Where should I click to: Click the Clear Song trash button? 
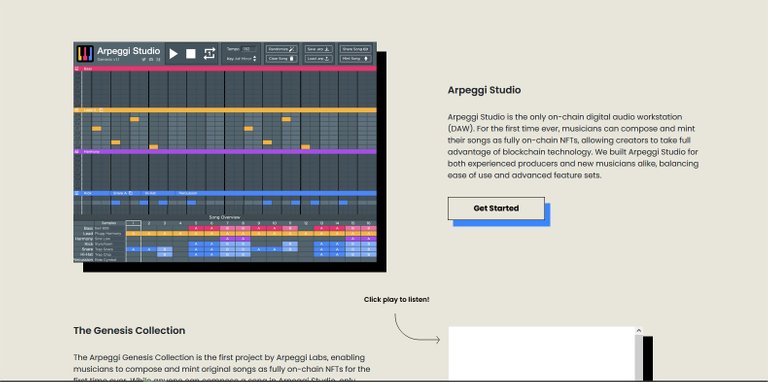click(x=282, y=59)
